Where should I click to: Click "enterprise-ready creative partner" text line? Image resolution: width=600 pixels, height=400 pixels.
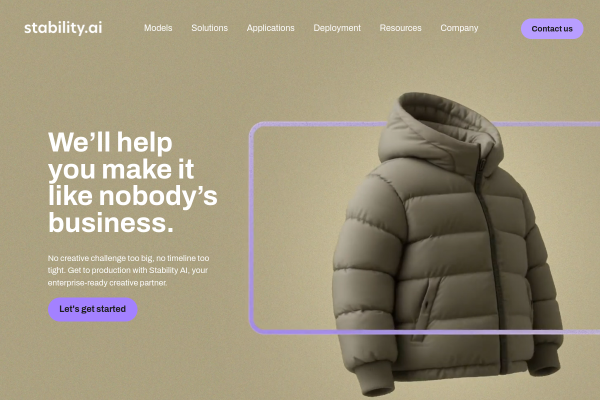click(108, 283)
